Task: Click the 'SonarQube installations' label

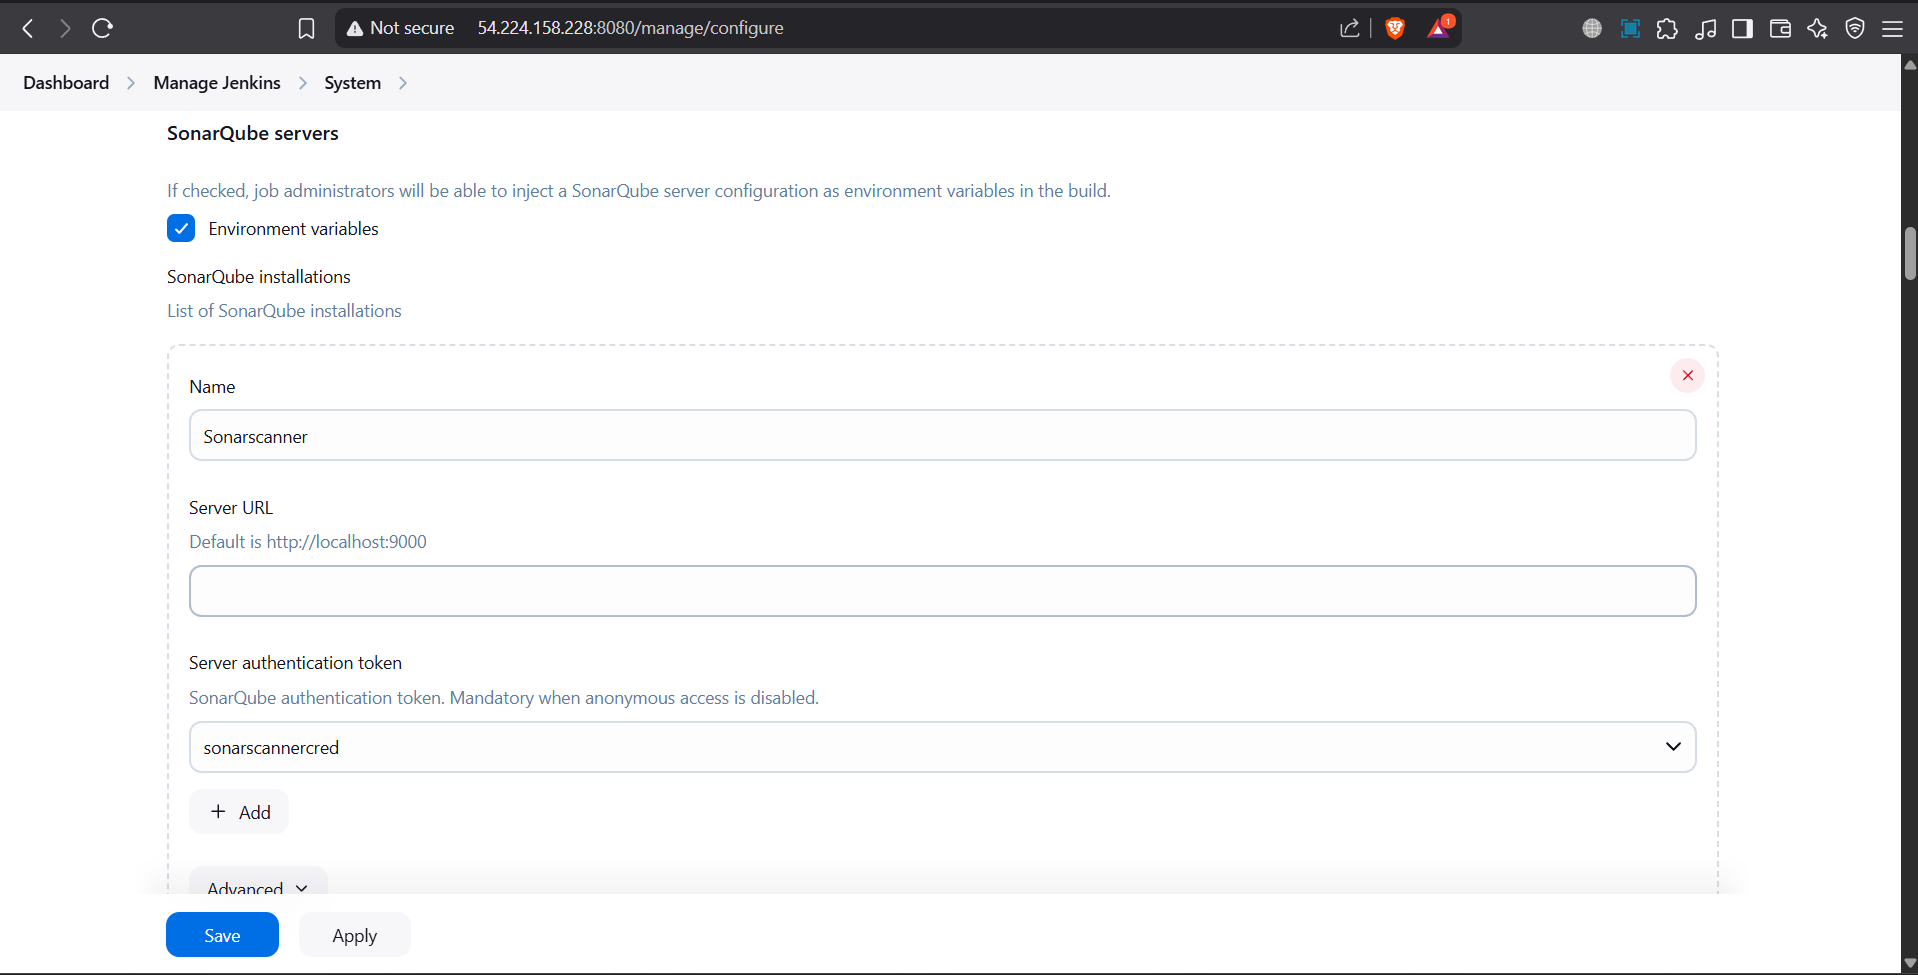Action: point(258,277)
